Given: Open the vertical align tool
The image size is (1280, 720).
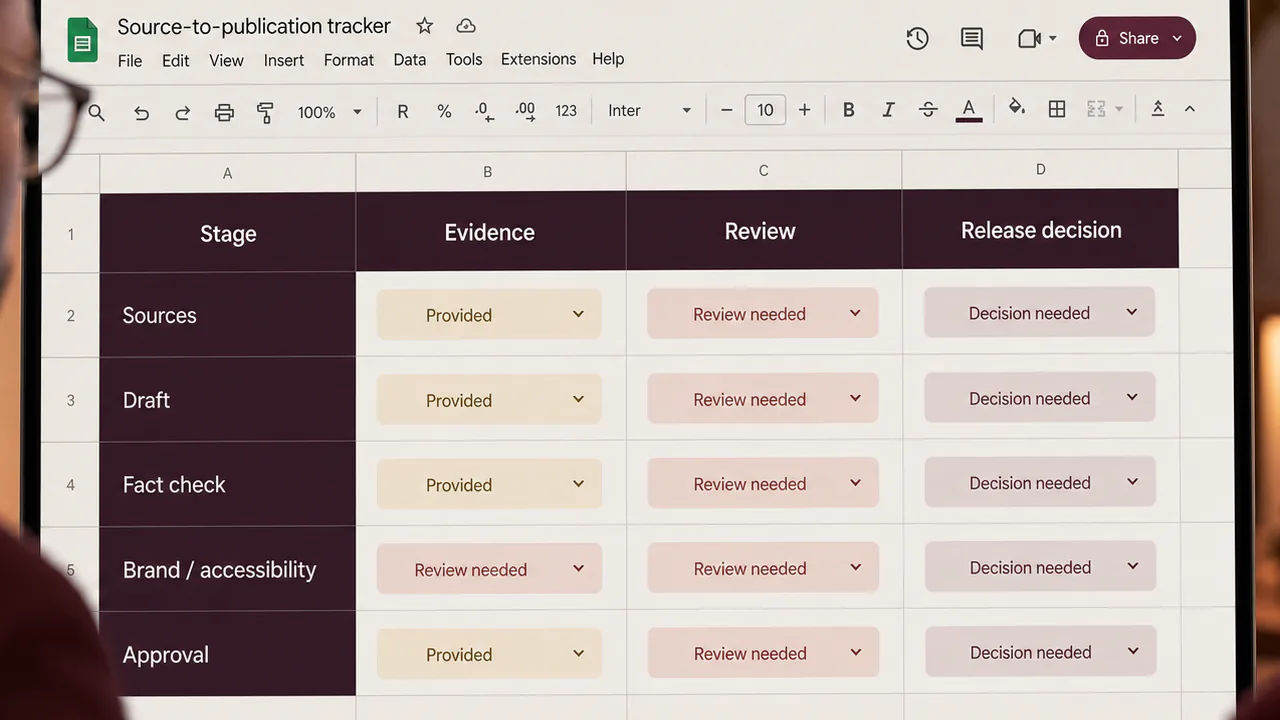Looking at the screenshot, I should (x=1158, y=108).
